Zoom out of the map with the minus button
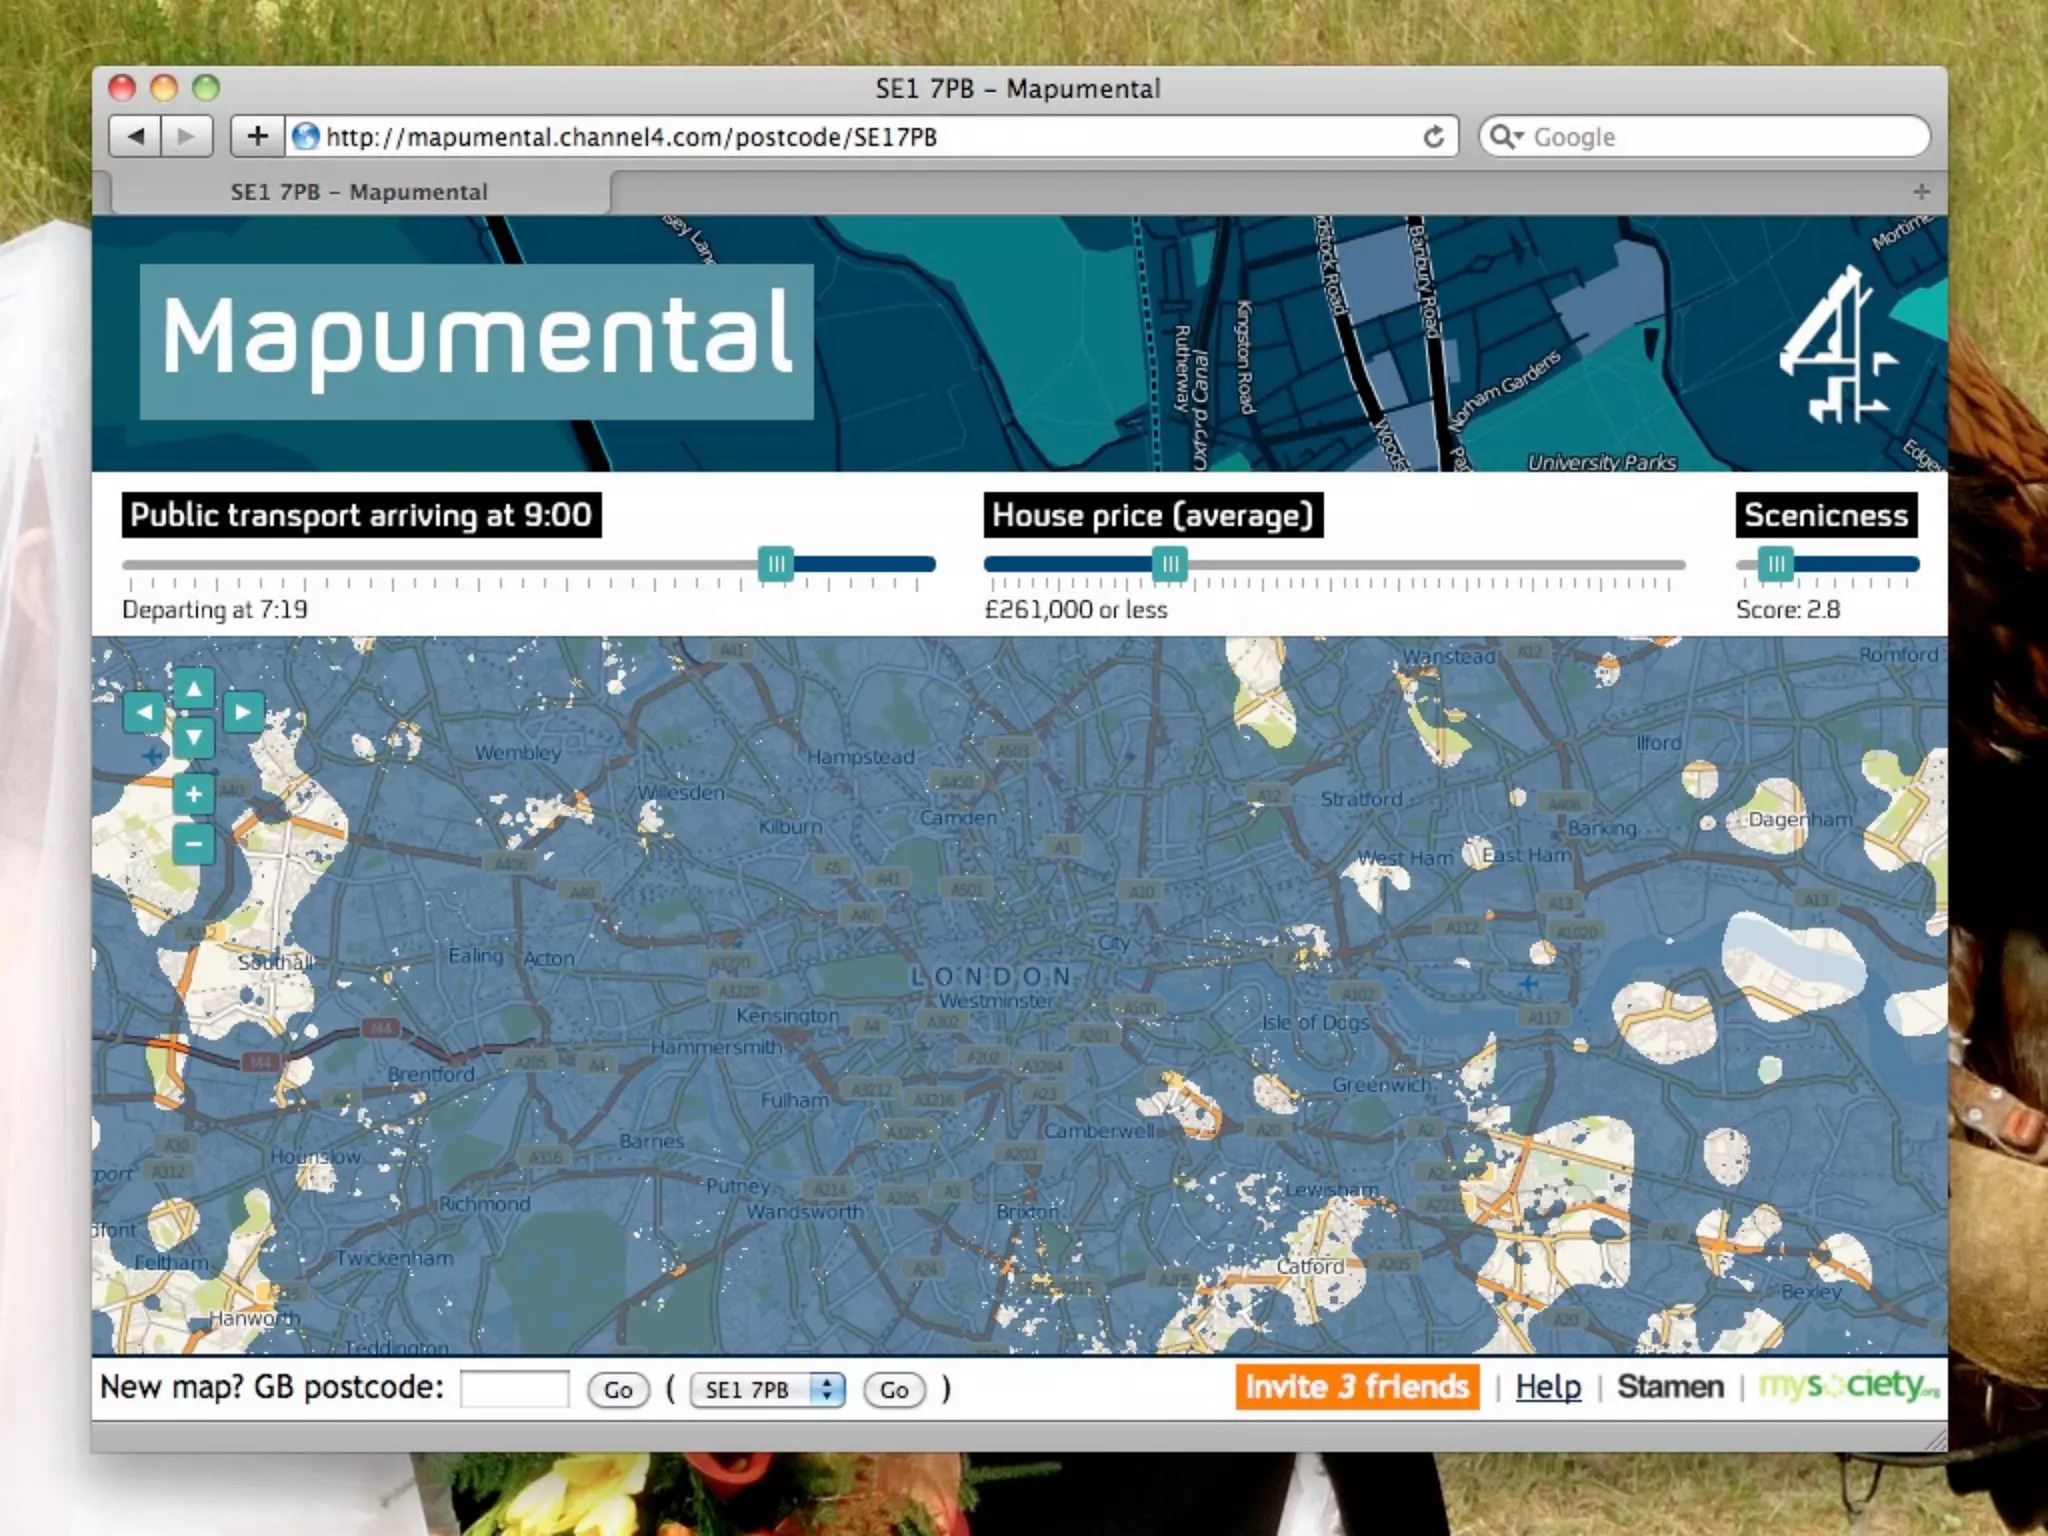 tap(194, 844)
